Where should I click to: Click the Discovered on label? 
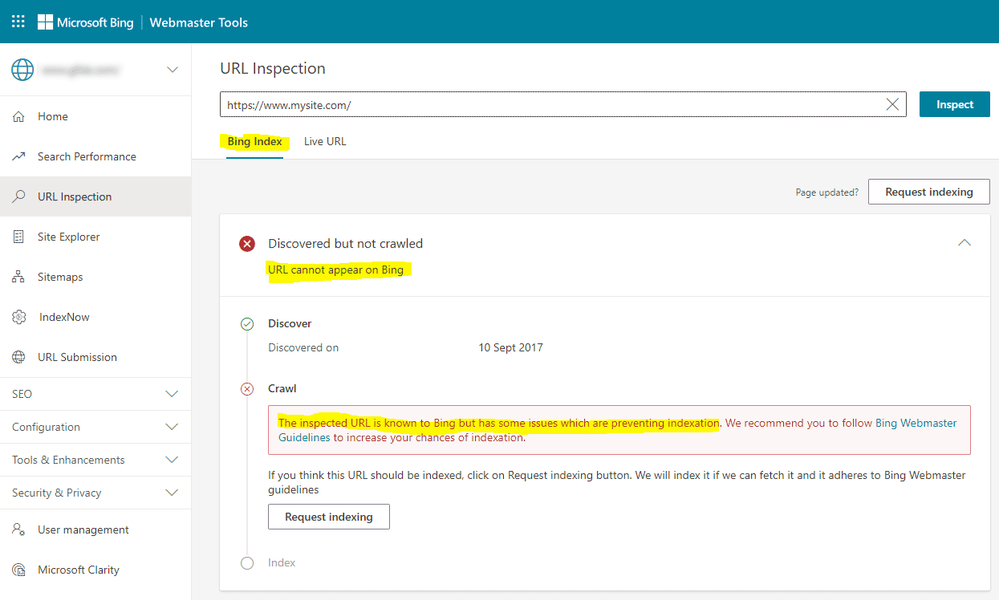(x=303, y=347)
